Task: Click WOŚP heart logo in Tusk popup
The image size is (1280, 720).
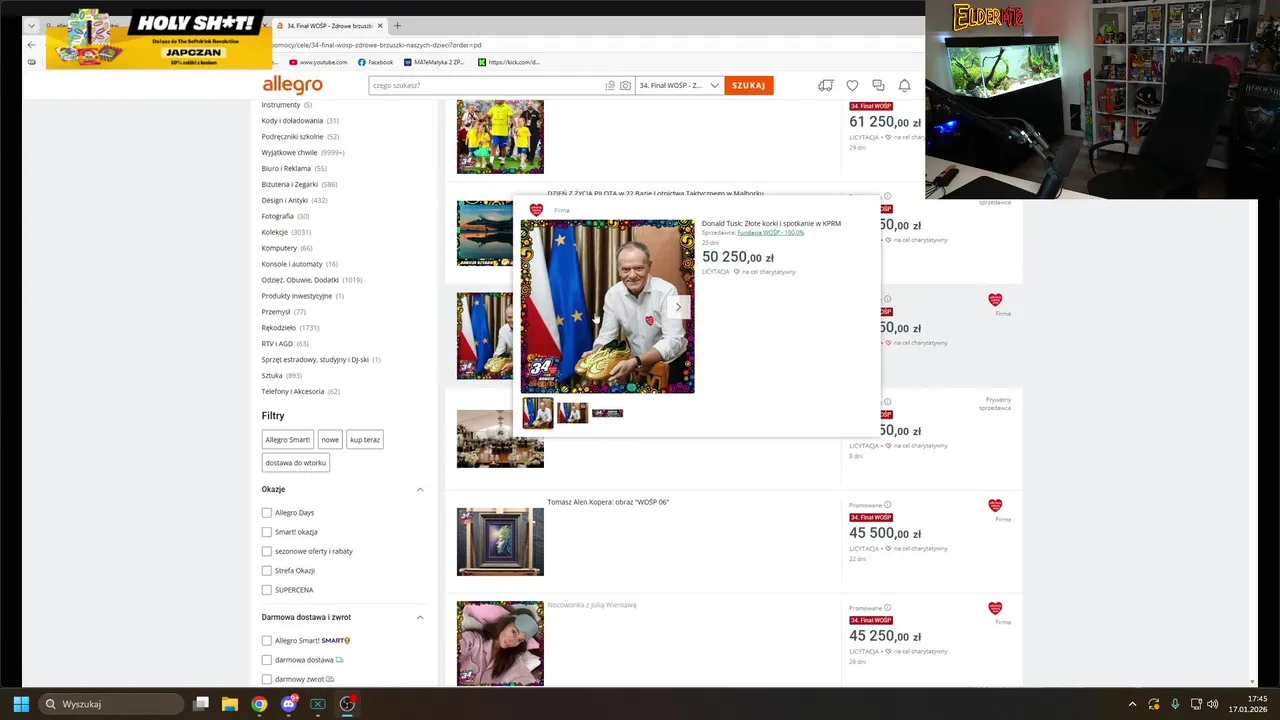Action: click(536, 210)
